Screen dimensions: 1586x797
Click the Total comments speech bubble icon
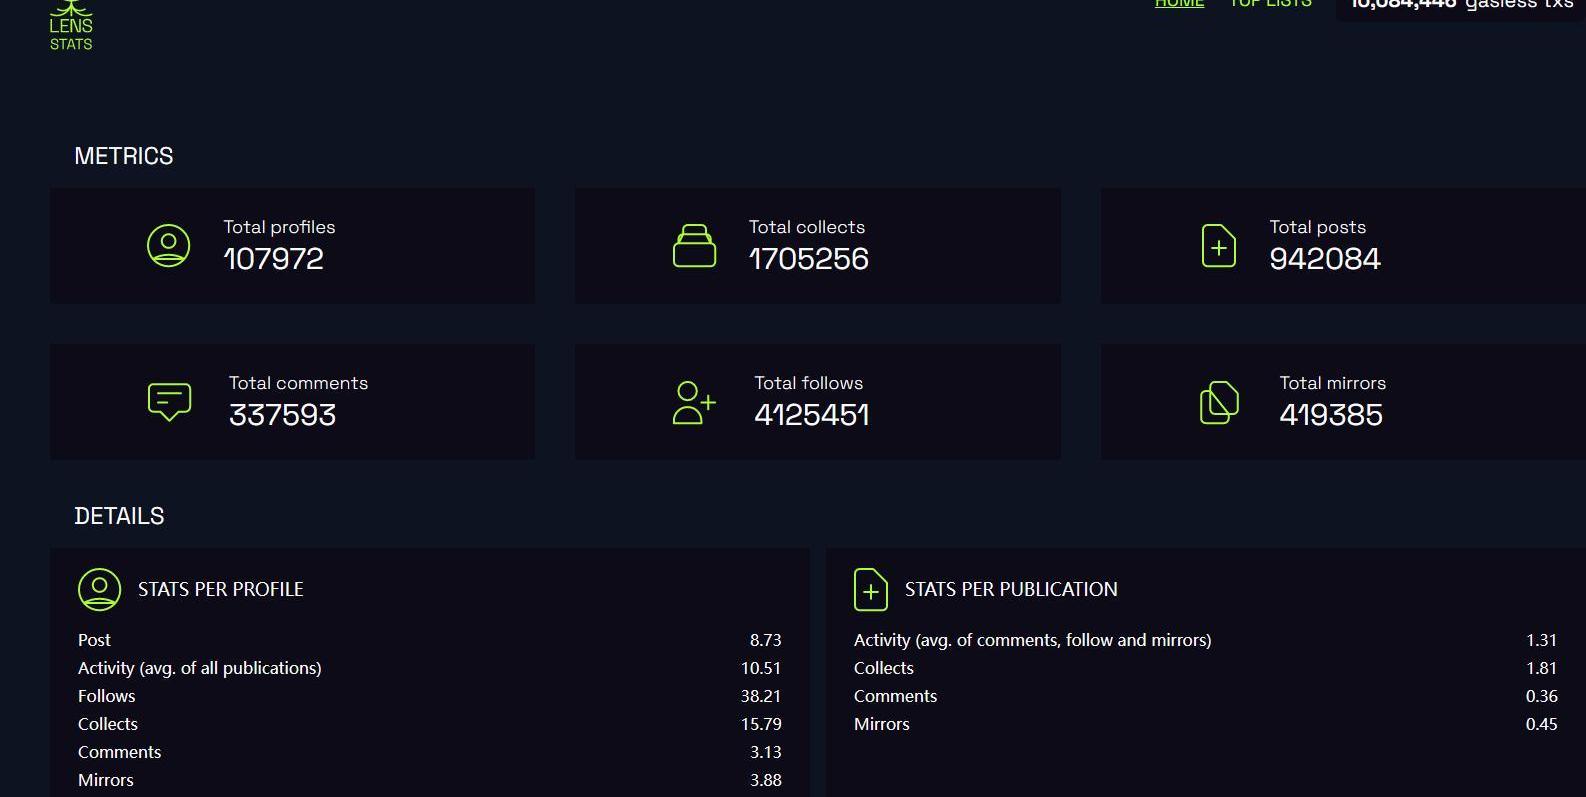click(169, 402)
